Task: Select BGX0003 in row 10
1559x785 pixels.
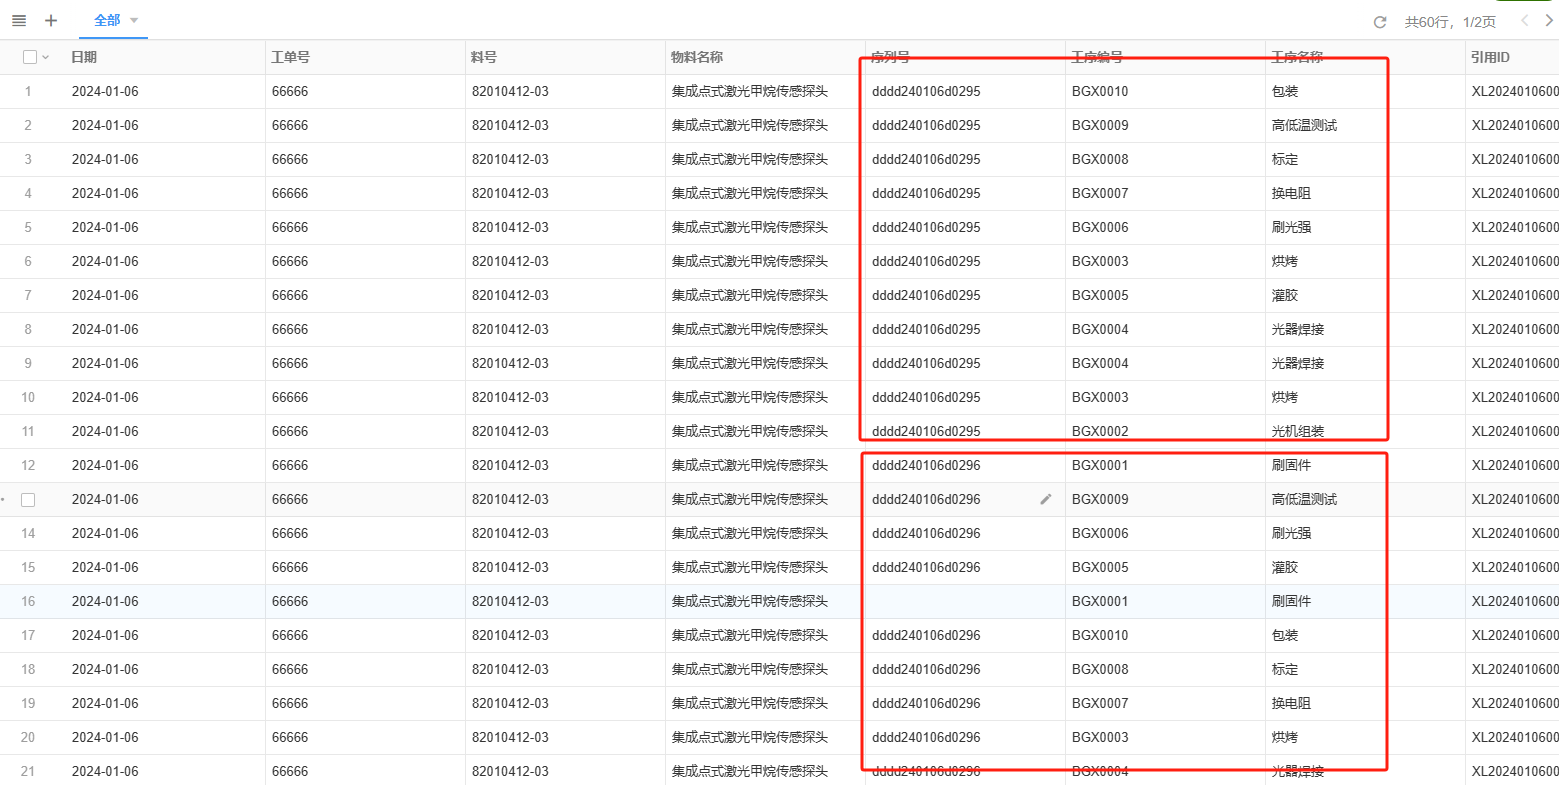Action: (x=1100, y=397)
